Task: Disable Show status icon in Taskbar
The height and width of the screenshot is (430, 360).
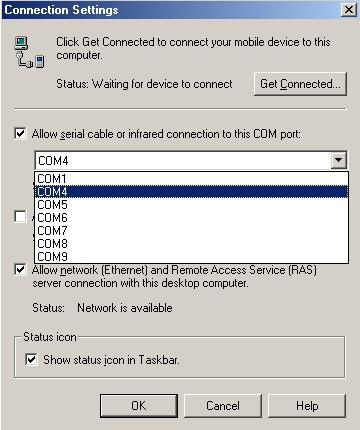Action: (31, 359)
